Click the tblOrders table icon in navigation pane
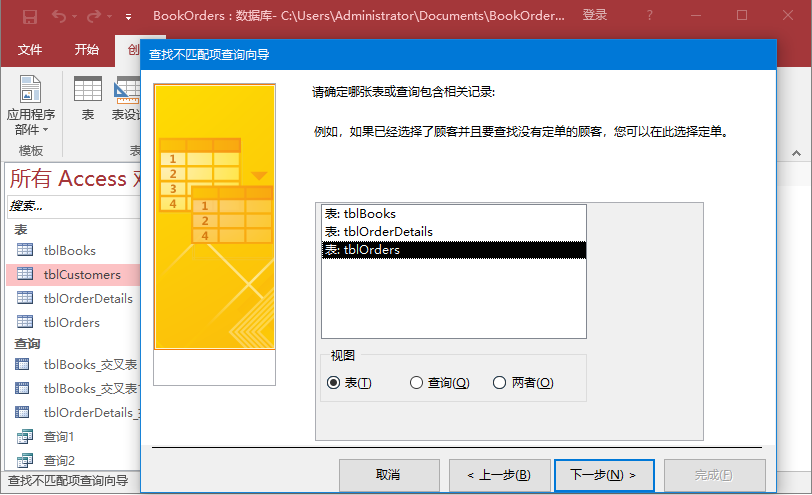812x495 pixels. coord(25,322)
